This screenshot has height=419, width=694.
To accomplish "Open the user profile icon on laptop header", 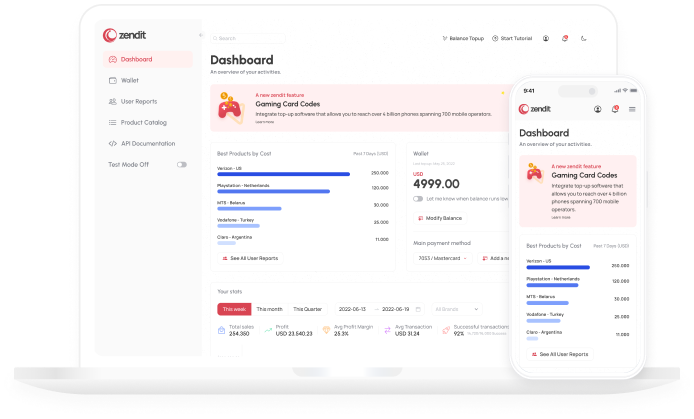I will pyautogui.click(x=546, y=38).
